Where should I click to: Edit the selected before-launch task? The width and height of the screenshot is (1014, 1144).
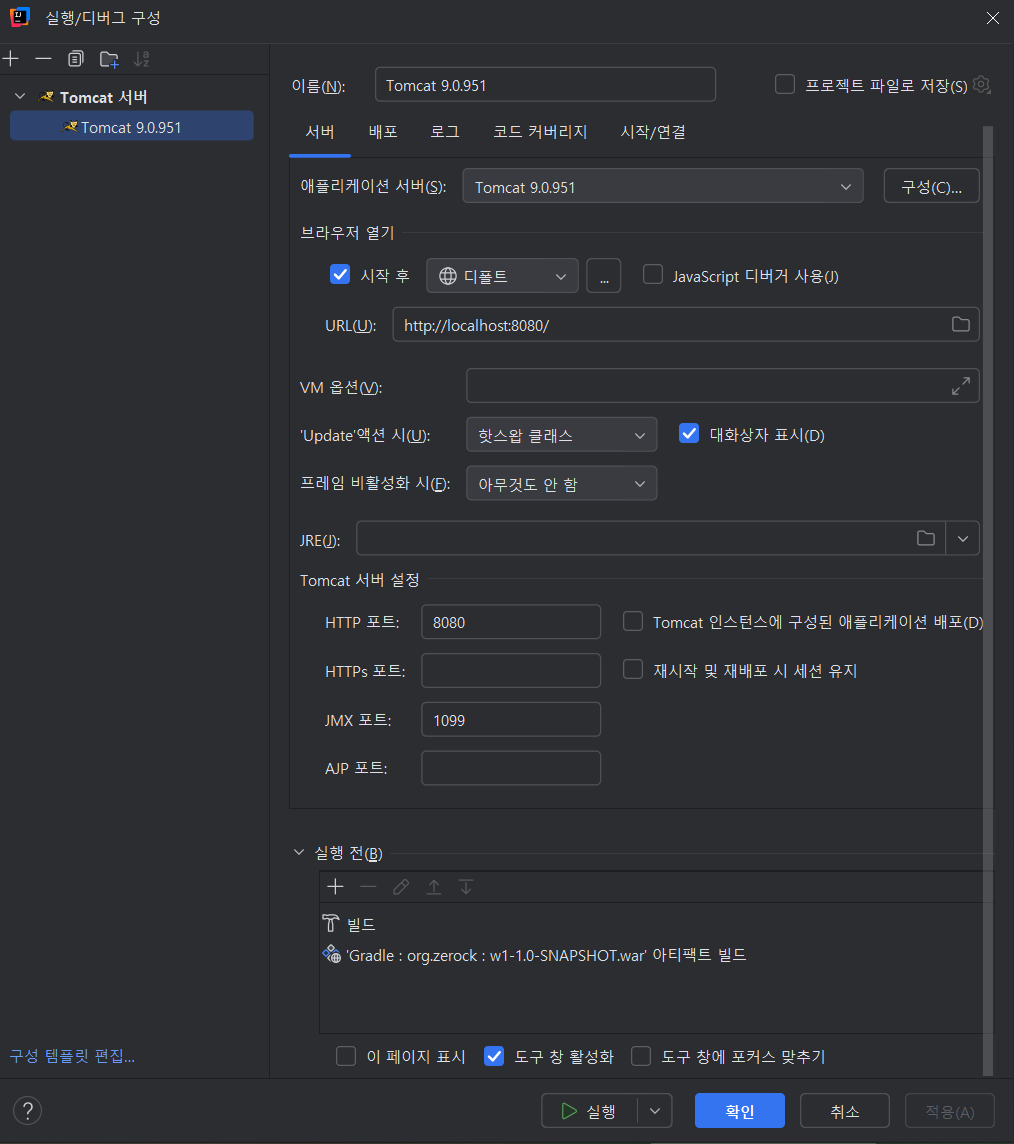pos(400,886)
